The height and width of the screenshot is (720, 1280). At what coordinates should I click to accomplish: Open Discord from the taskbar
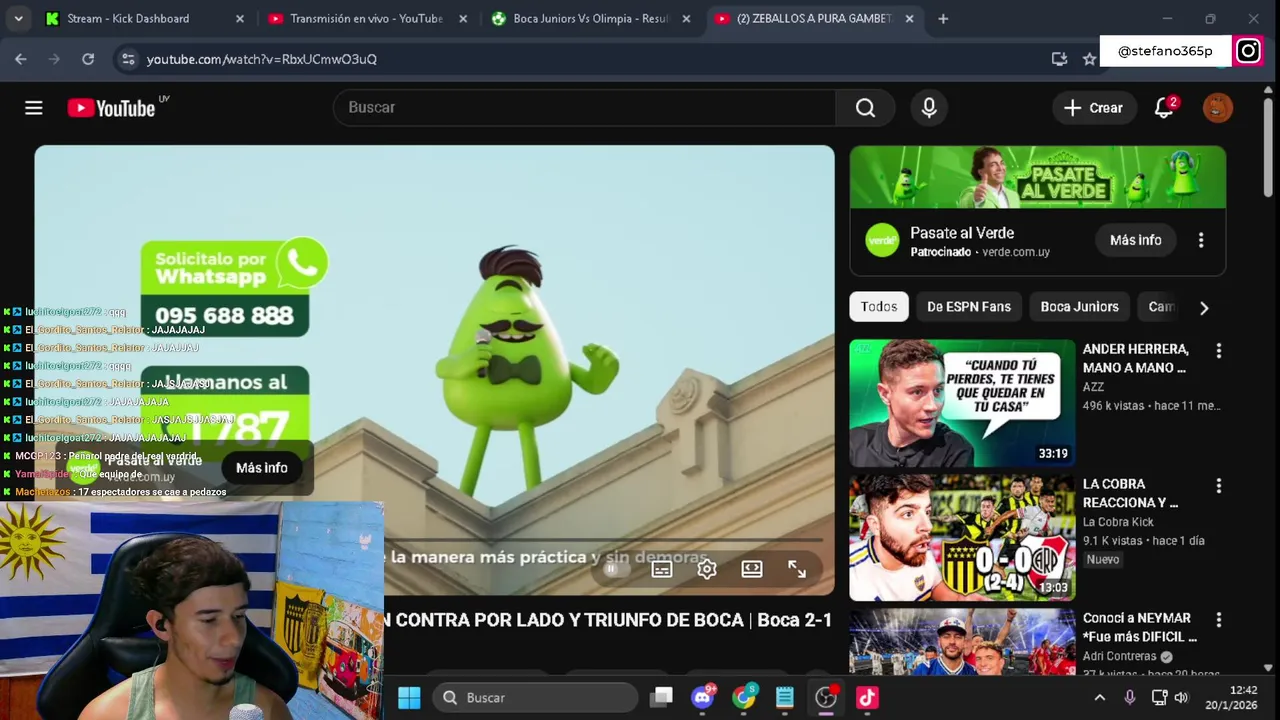[x=703, y=698]
